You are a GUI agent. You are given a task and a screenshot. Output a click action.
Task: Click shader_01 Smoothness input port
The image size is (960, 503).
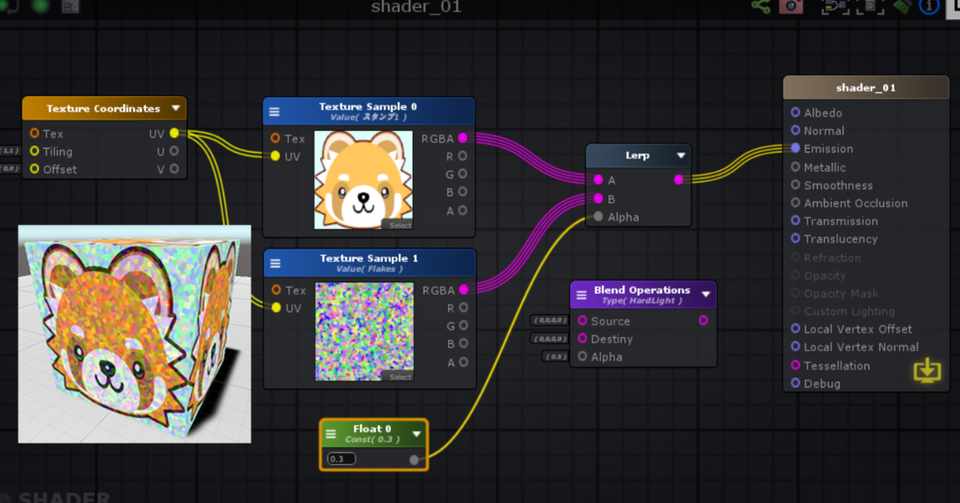pos(795,184)
